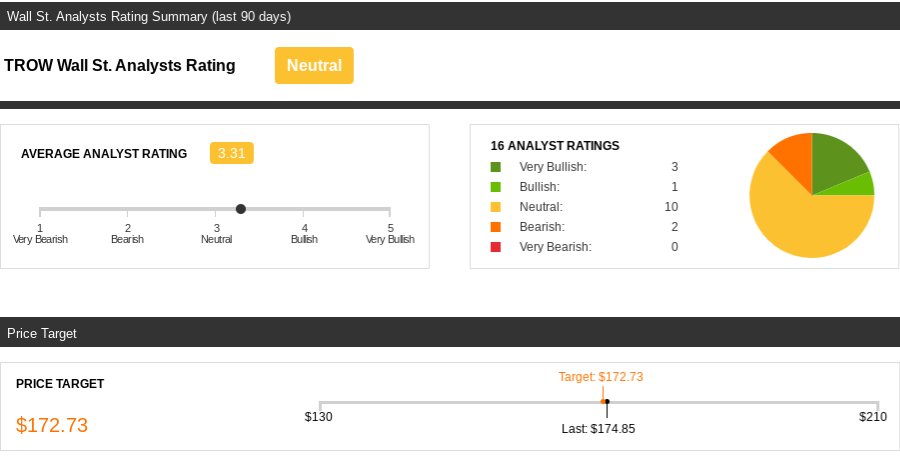Click the '2 Bearish' scale label

tap(127, 234)
